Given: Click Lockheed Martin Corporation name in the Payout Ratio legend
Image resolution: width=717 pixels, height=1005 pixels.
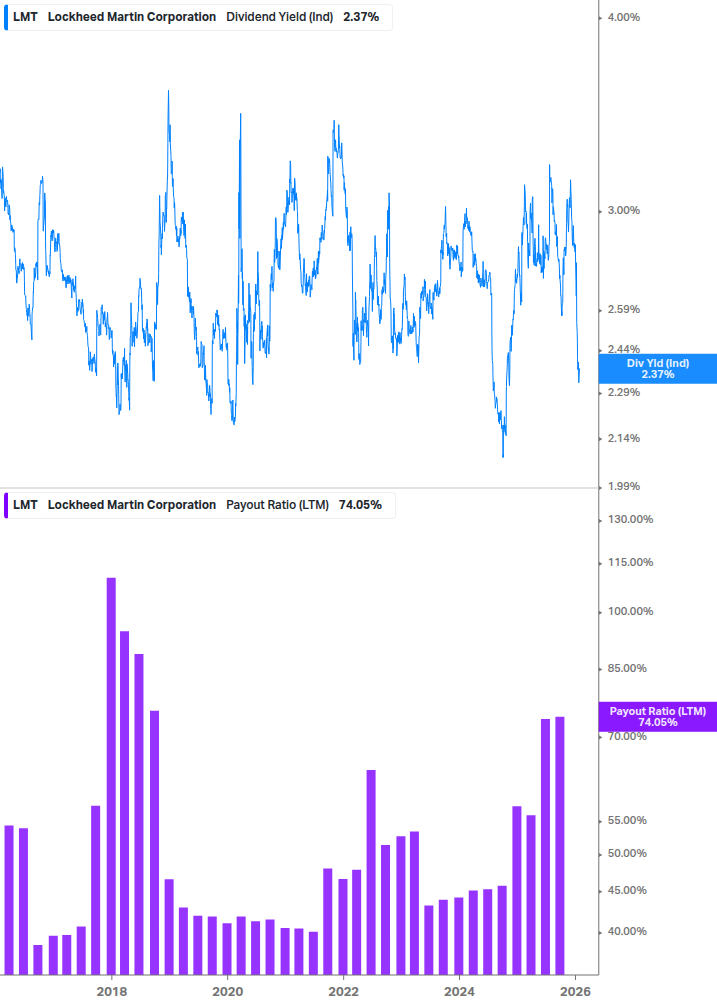Looking at the screenshot, I should pos(131,505).
